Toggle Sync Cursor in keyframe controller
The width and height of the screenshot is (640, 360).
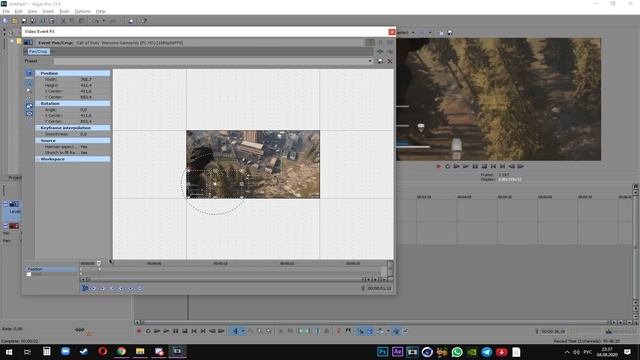84,288
